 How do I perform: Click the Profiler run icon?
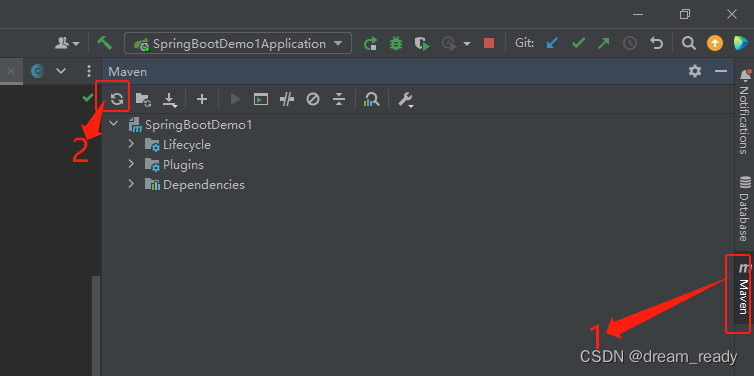point(449,44)
